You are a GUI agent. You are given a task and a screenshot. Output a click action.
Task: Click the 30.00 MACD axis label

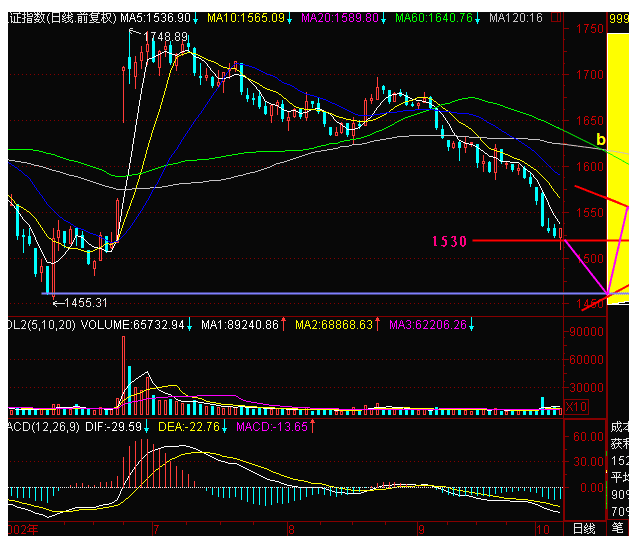[x=588, y=462]
